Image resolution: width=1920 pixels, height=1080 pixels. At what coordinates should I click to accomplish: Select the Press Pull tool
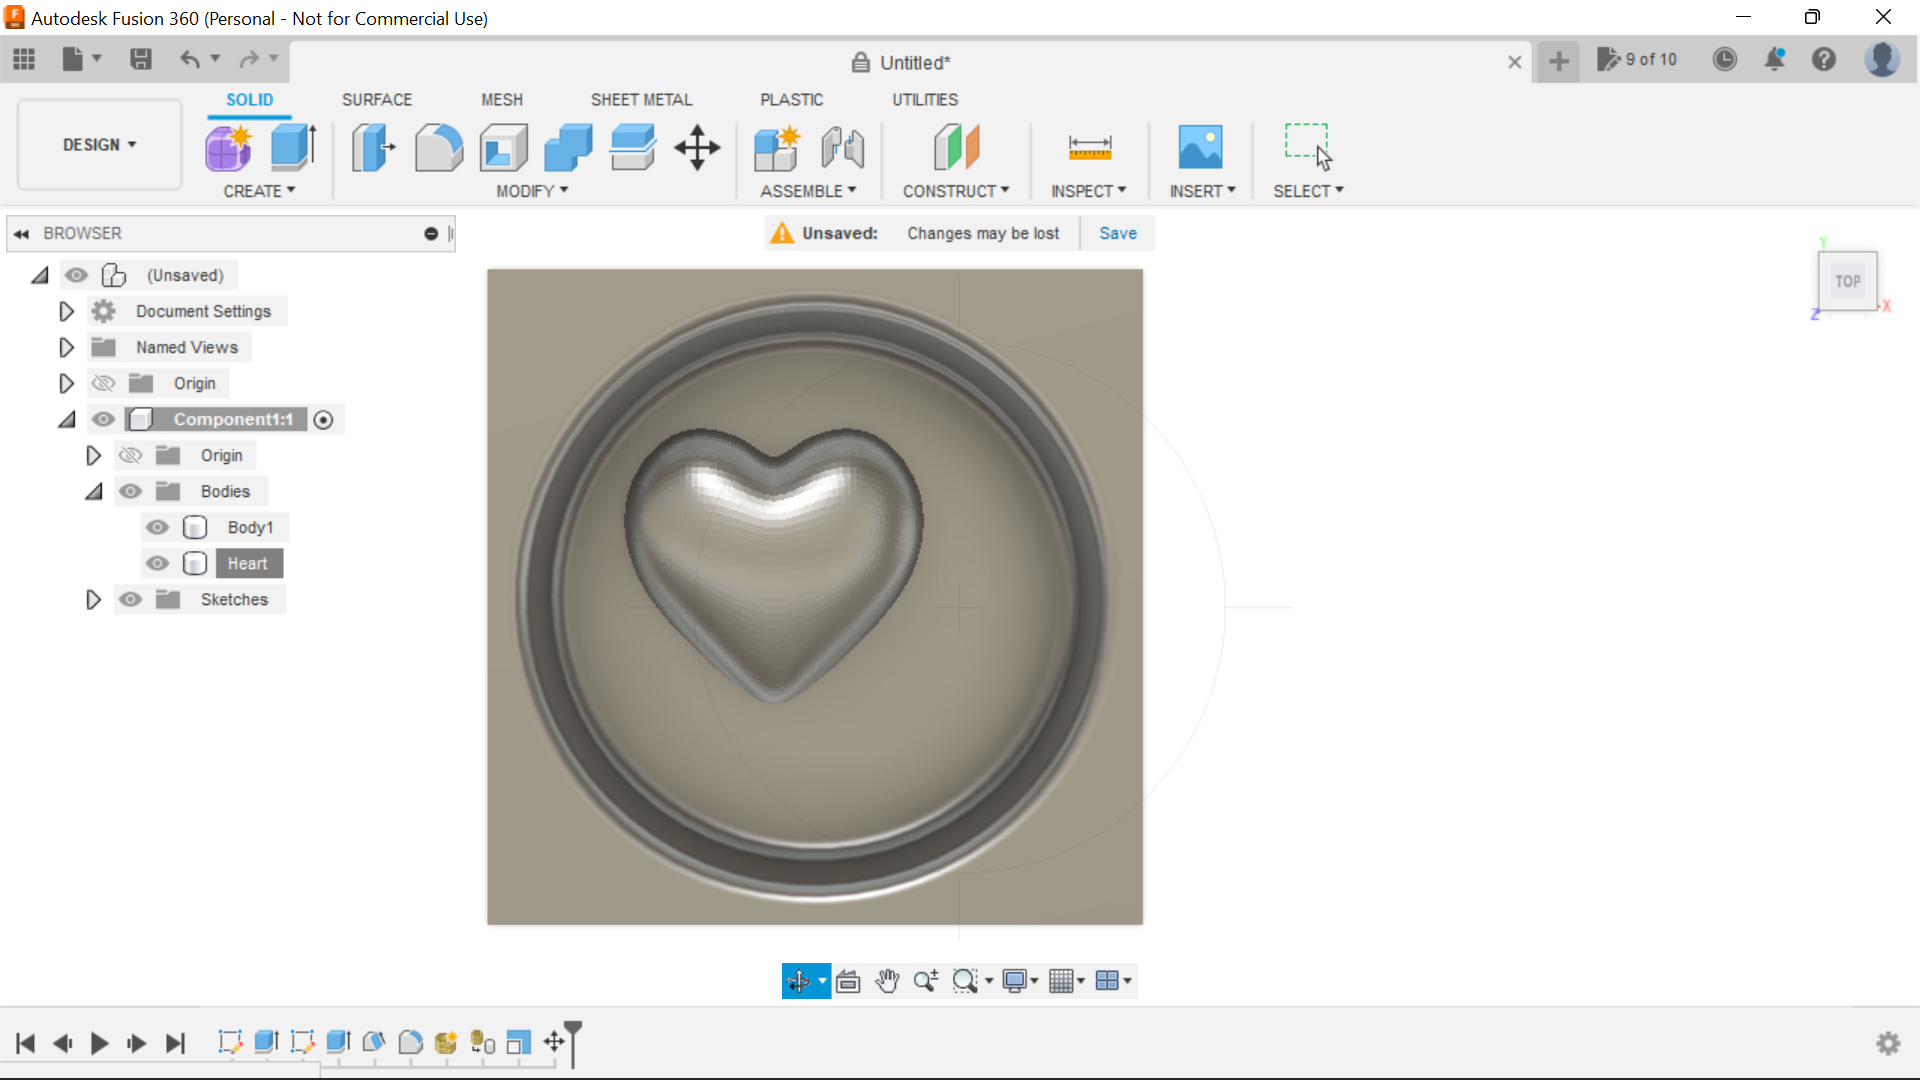point(371,147)
